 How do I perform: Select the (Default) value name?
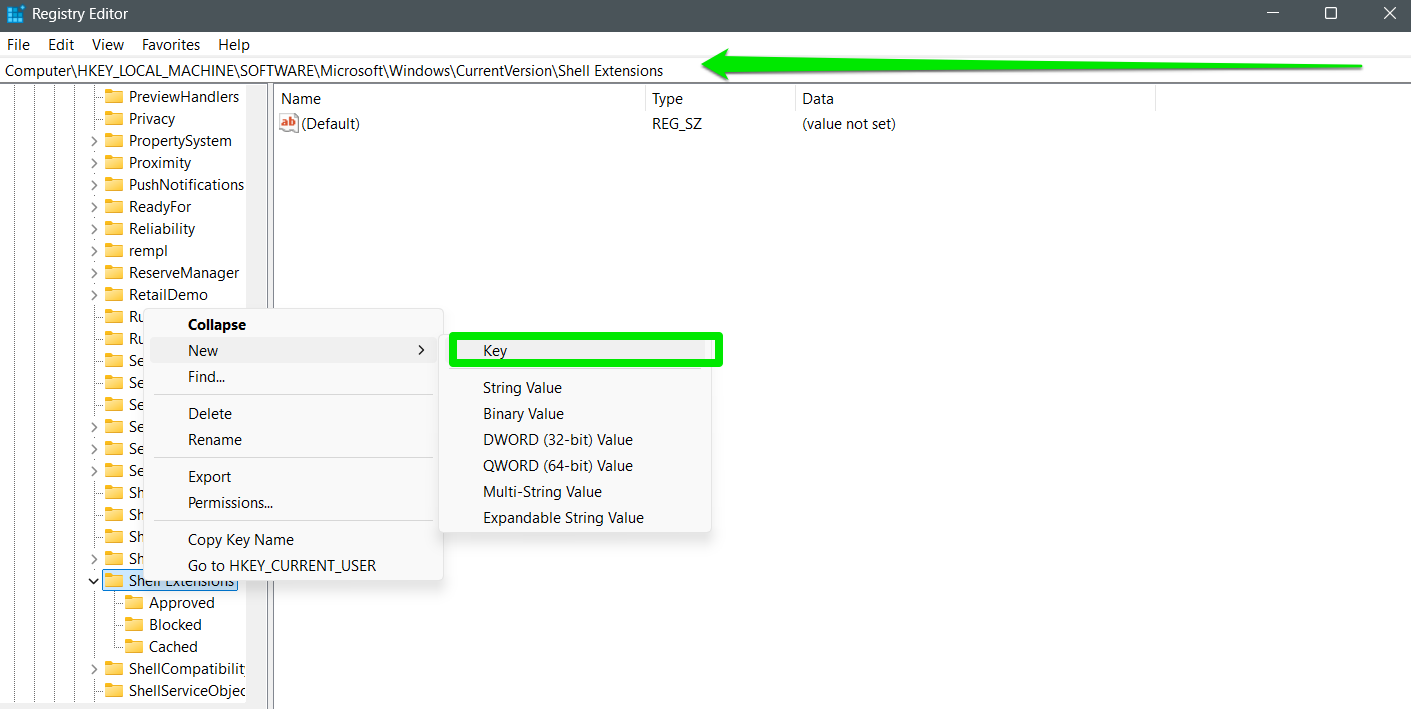point(330,124)
